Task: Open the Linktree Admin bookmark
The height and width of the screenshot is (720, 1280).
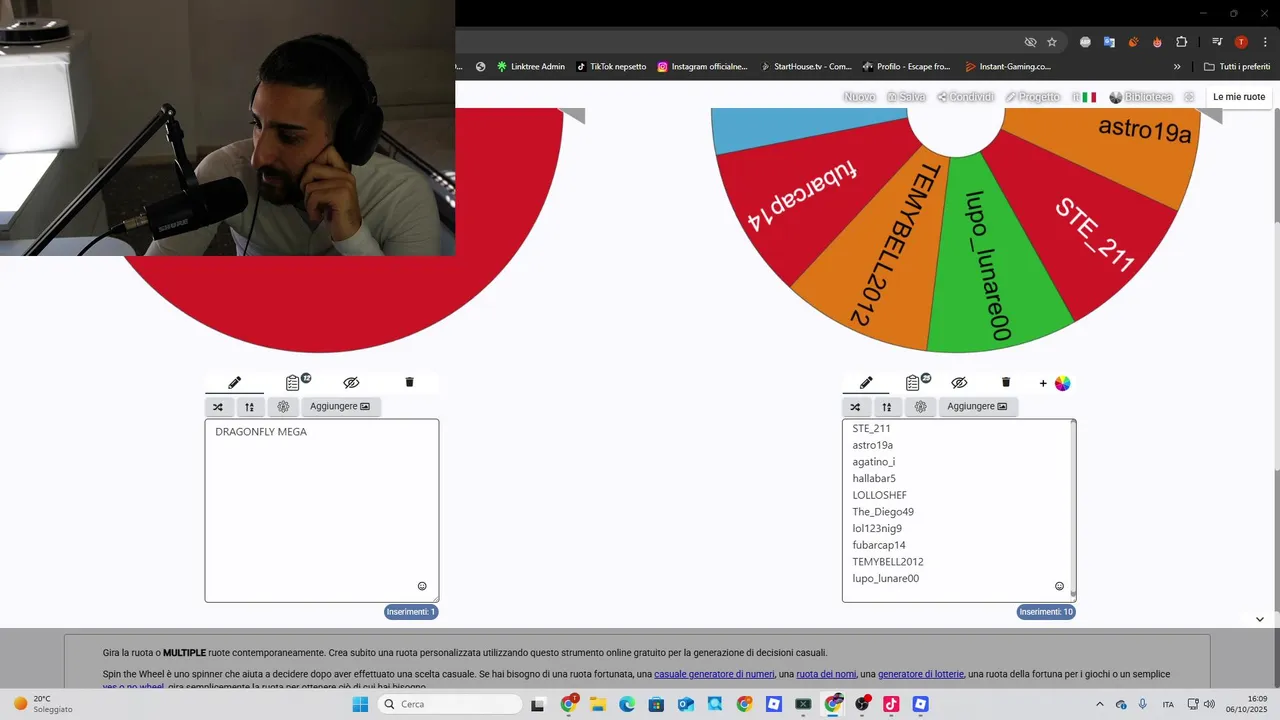Action: [530, 67]
